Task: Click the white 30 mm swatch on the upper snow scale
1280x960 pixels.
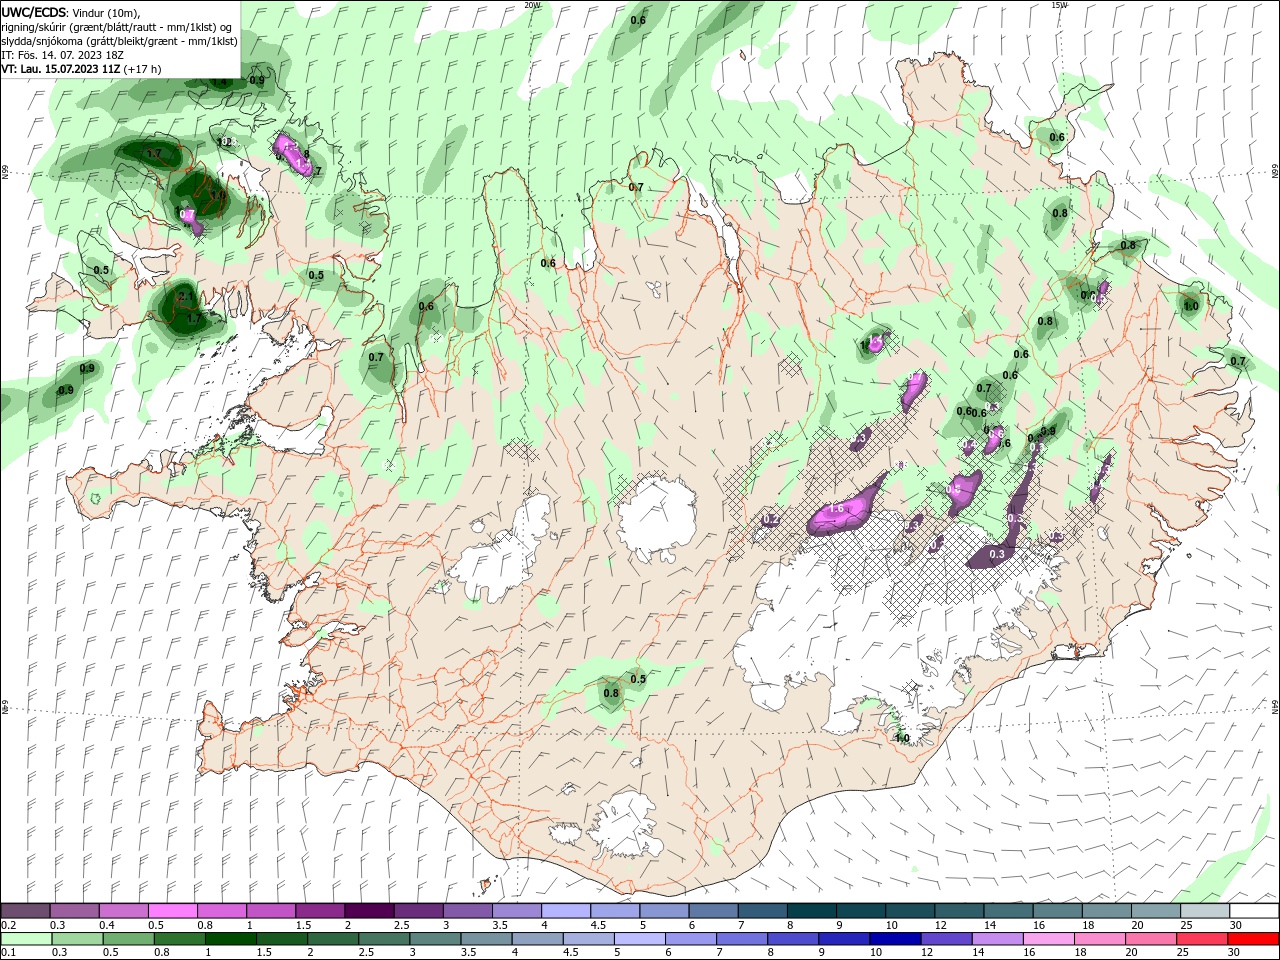Action: click(1254, 911)
